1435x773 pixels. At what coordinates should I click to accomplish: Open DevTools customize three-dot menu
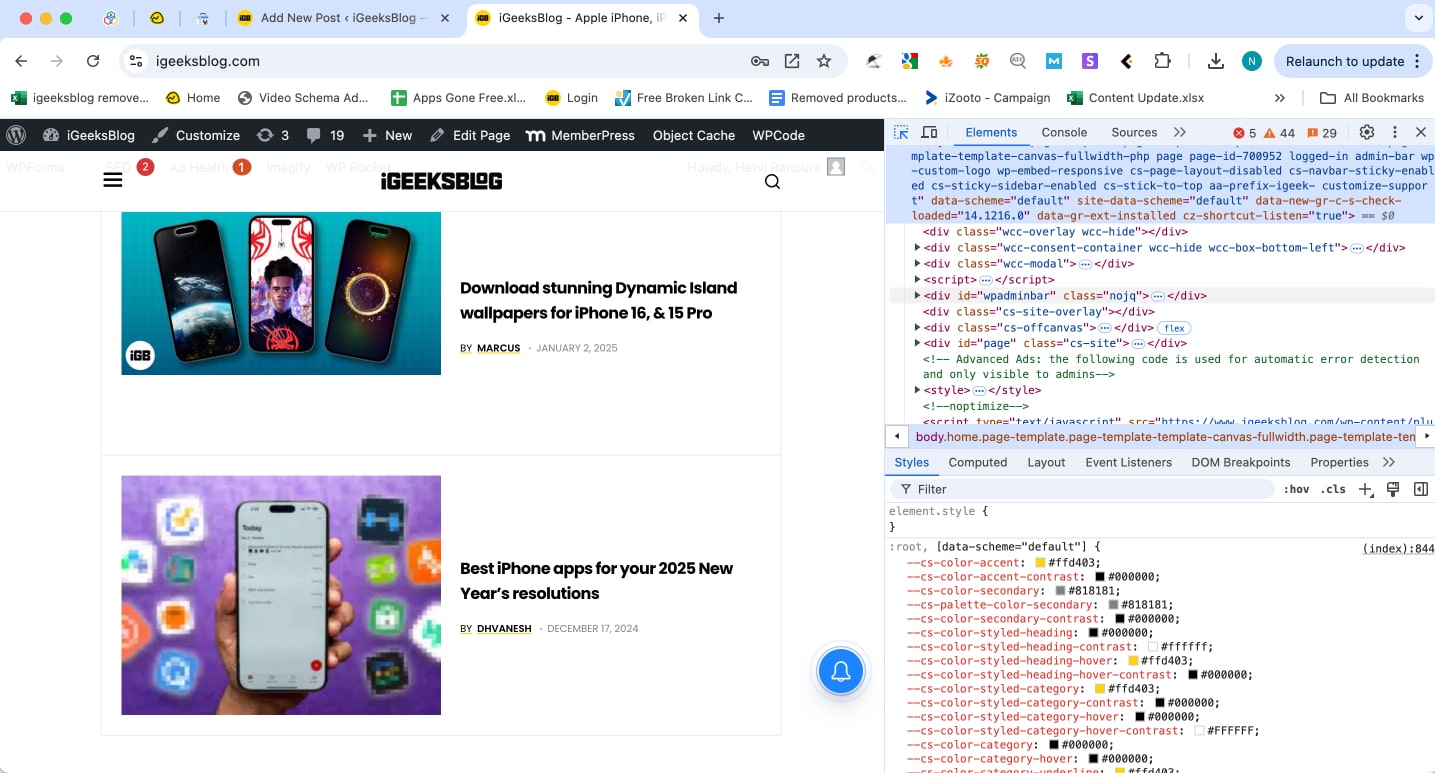[x=1394, y=132]
